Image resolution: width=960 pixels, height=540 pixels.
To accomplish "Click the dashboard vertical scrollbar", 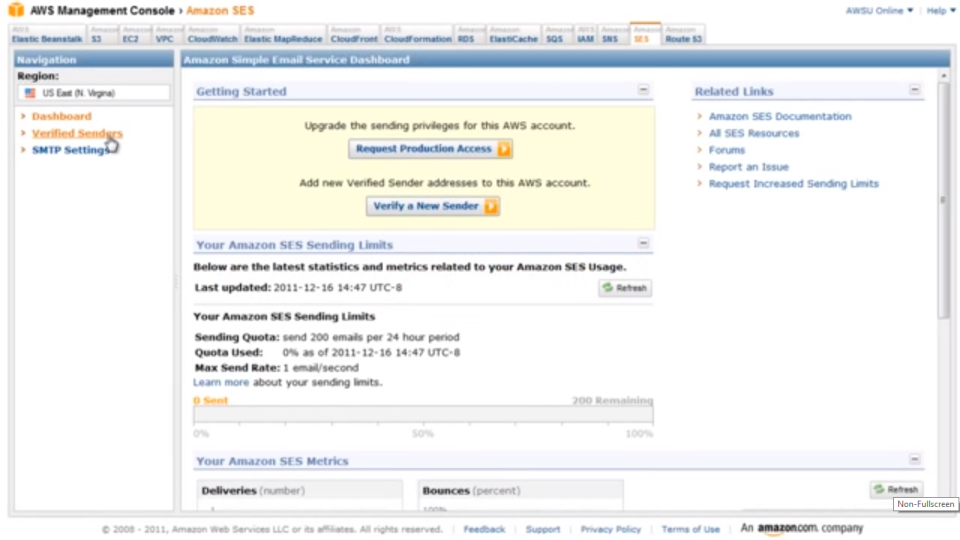I will coord(943,199).
